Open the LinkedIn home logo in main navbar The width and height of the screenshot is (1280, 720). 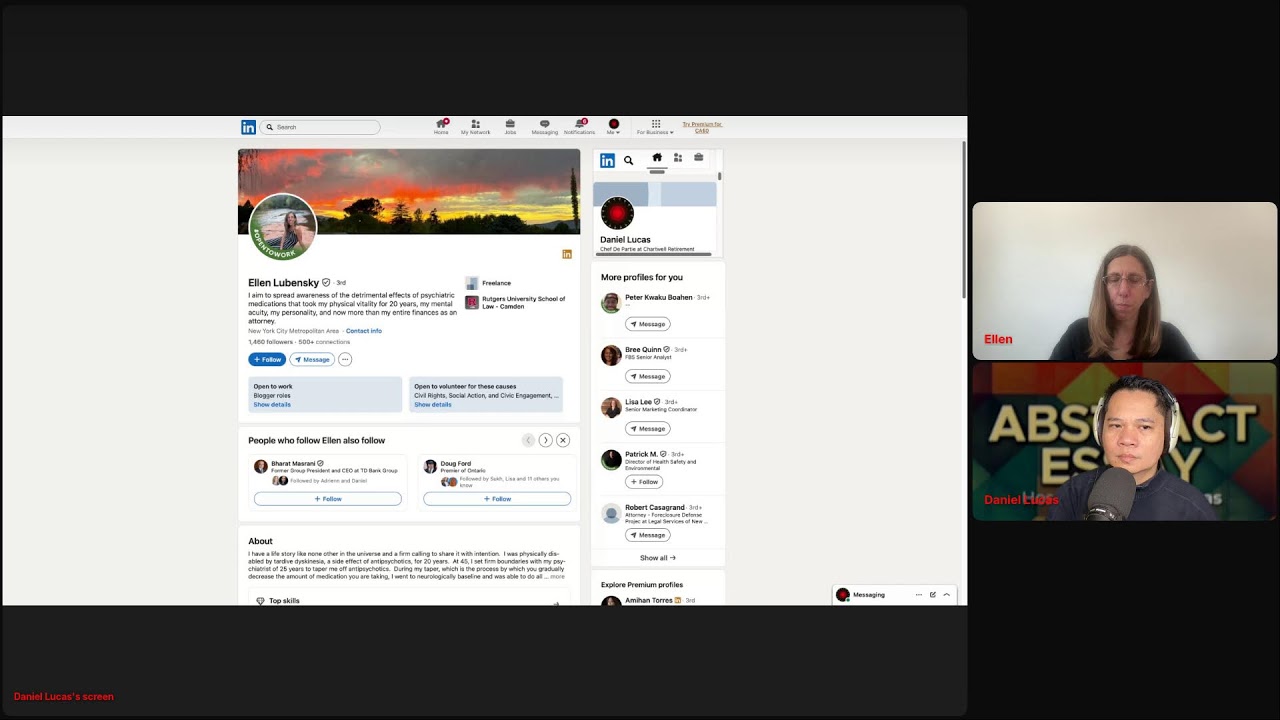tap(248, 127)
